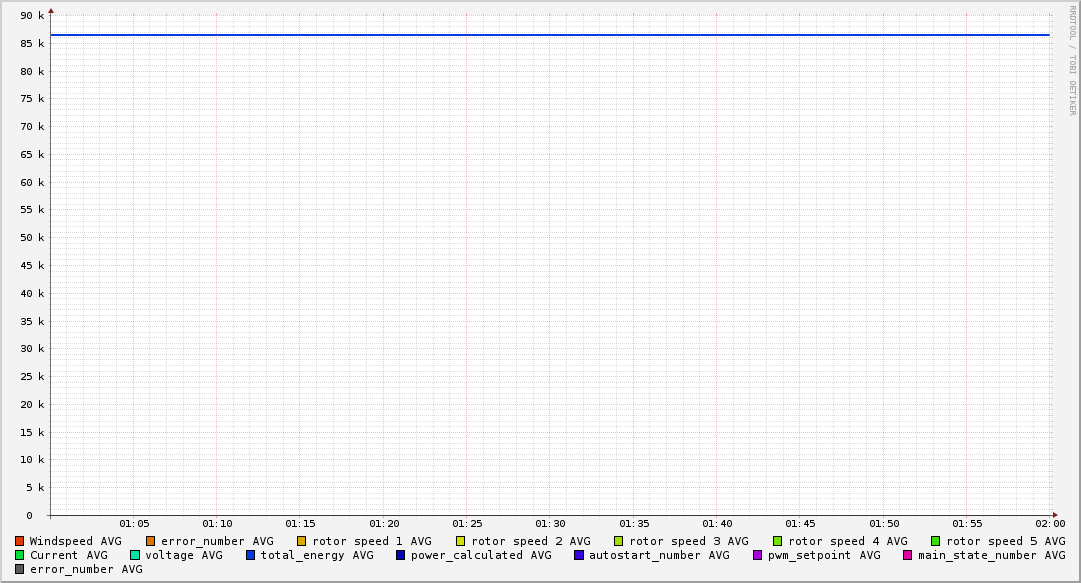Click the 85 k y-axis label
Viewport: 1081px width, 583px height.
click(x=34, y=44)
